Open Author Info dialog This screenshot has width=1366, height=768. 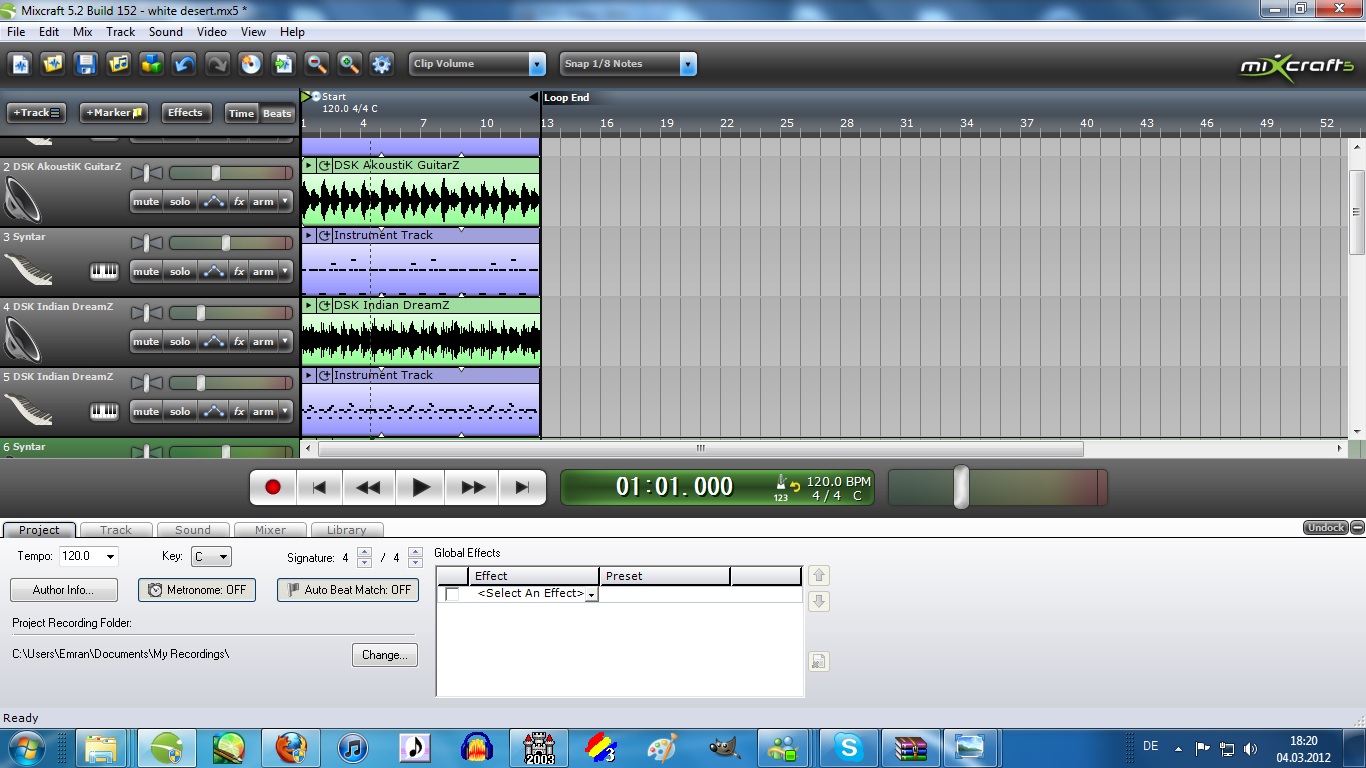[64, 590]
